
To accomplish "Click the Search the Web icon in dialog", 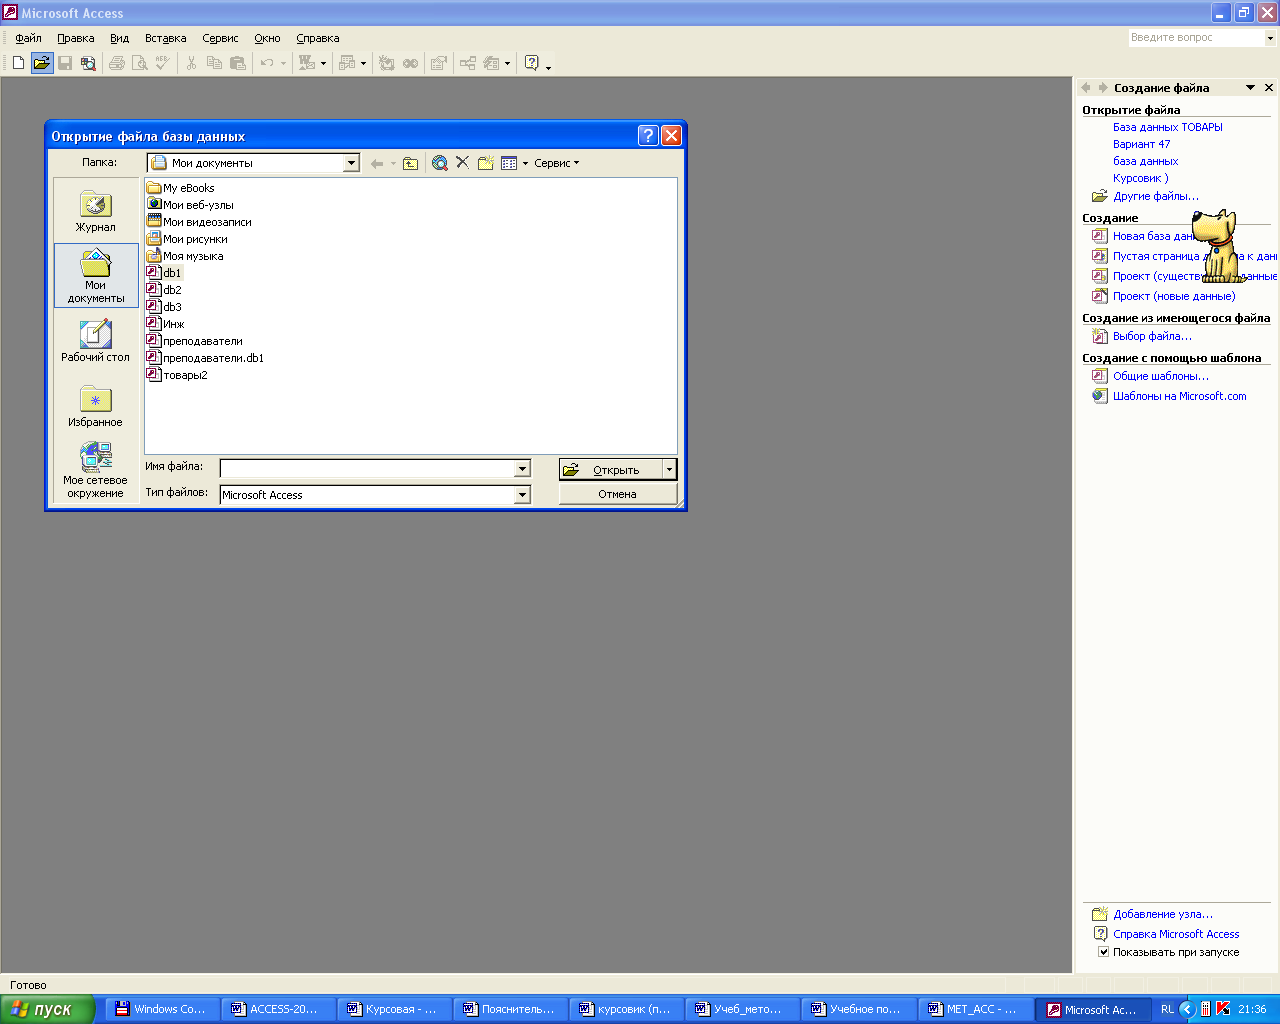I will tap(439, 163).
